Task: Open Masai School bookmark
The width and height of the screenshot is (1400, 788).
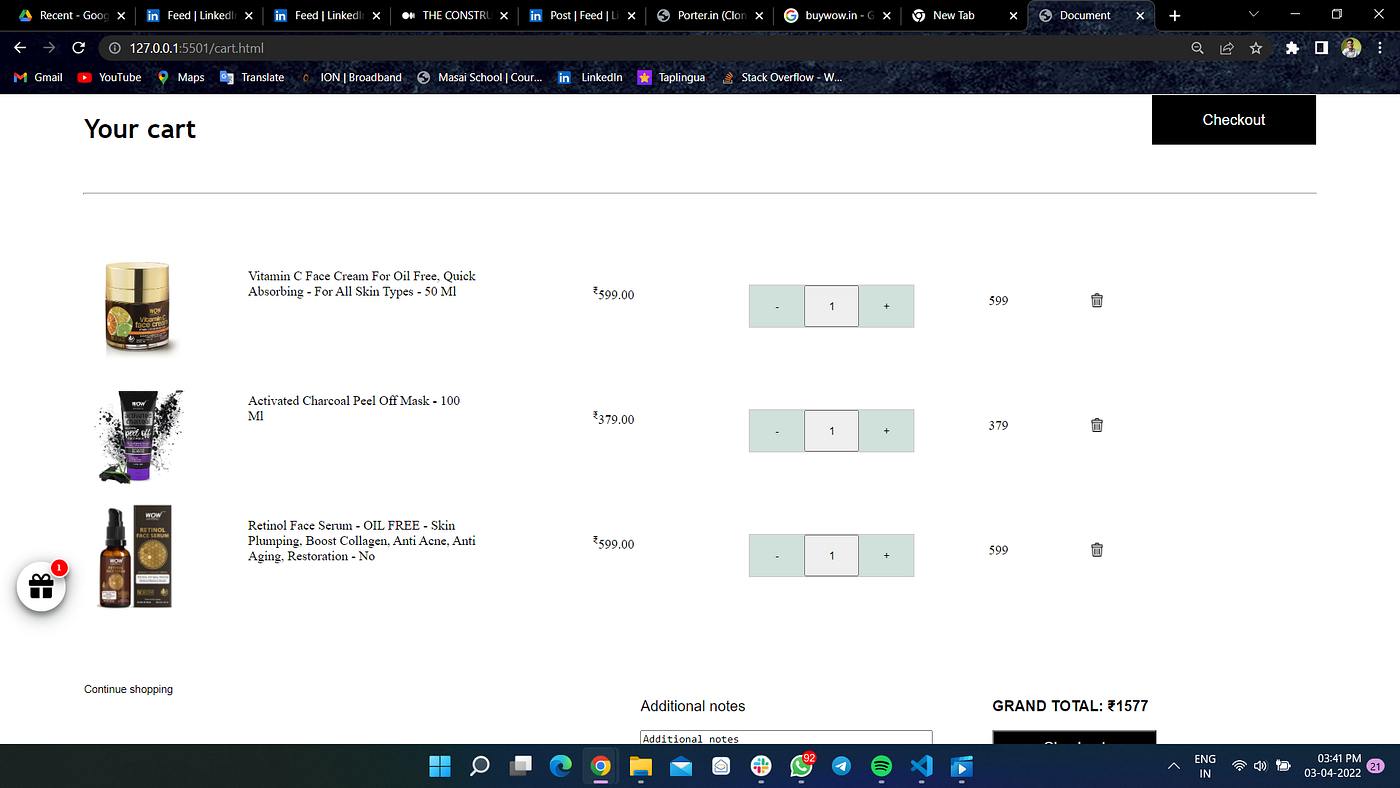Action: pyautogui.click(x=480, y=77)
